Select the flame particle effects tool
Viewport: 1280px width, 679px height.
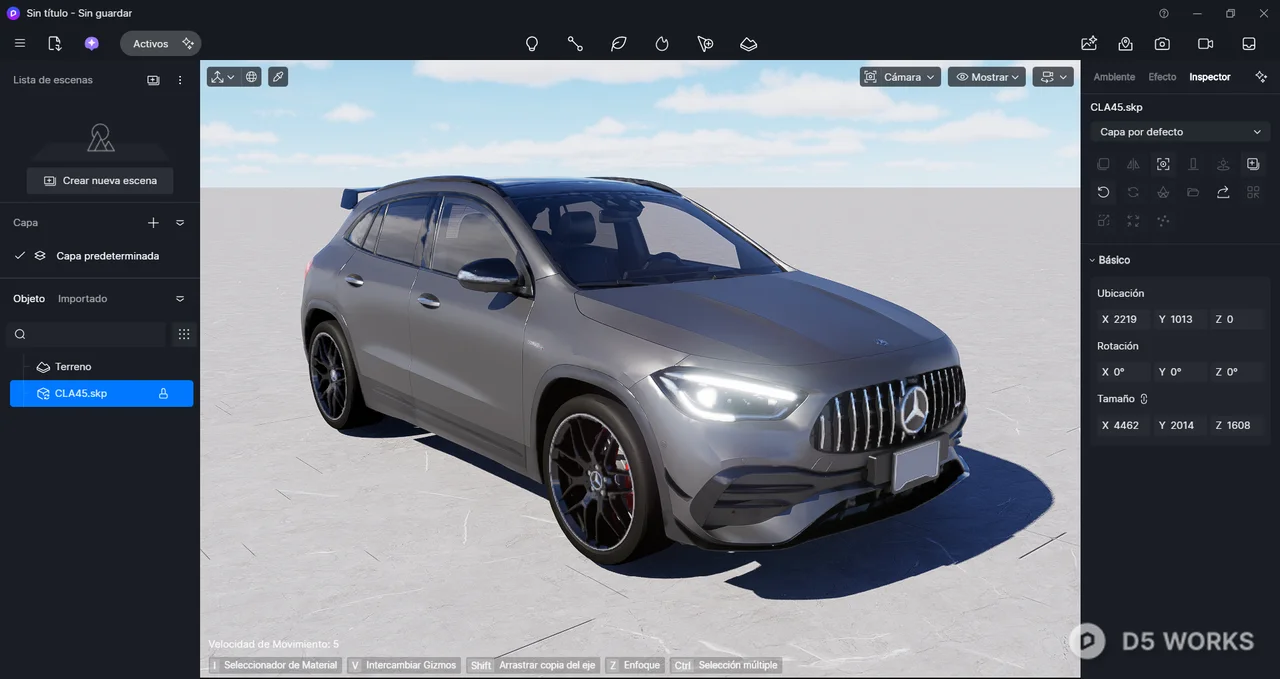coord(662,44)
